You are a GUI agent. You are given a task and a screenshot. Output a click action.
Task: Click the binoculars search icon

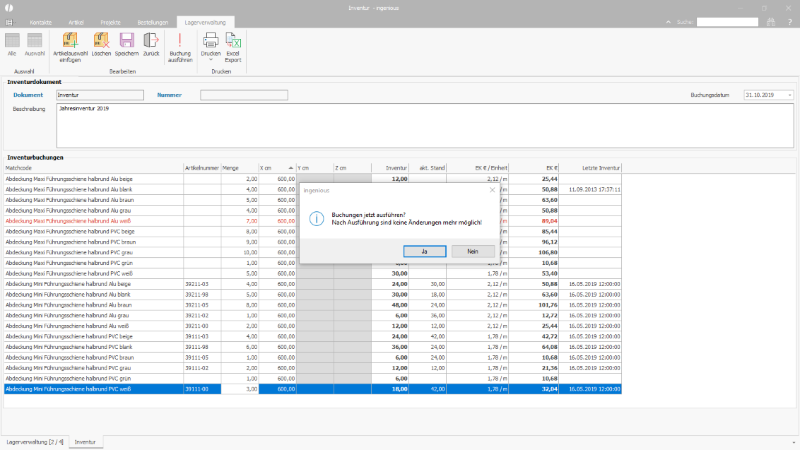(771, 22)
